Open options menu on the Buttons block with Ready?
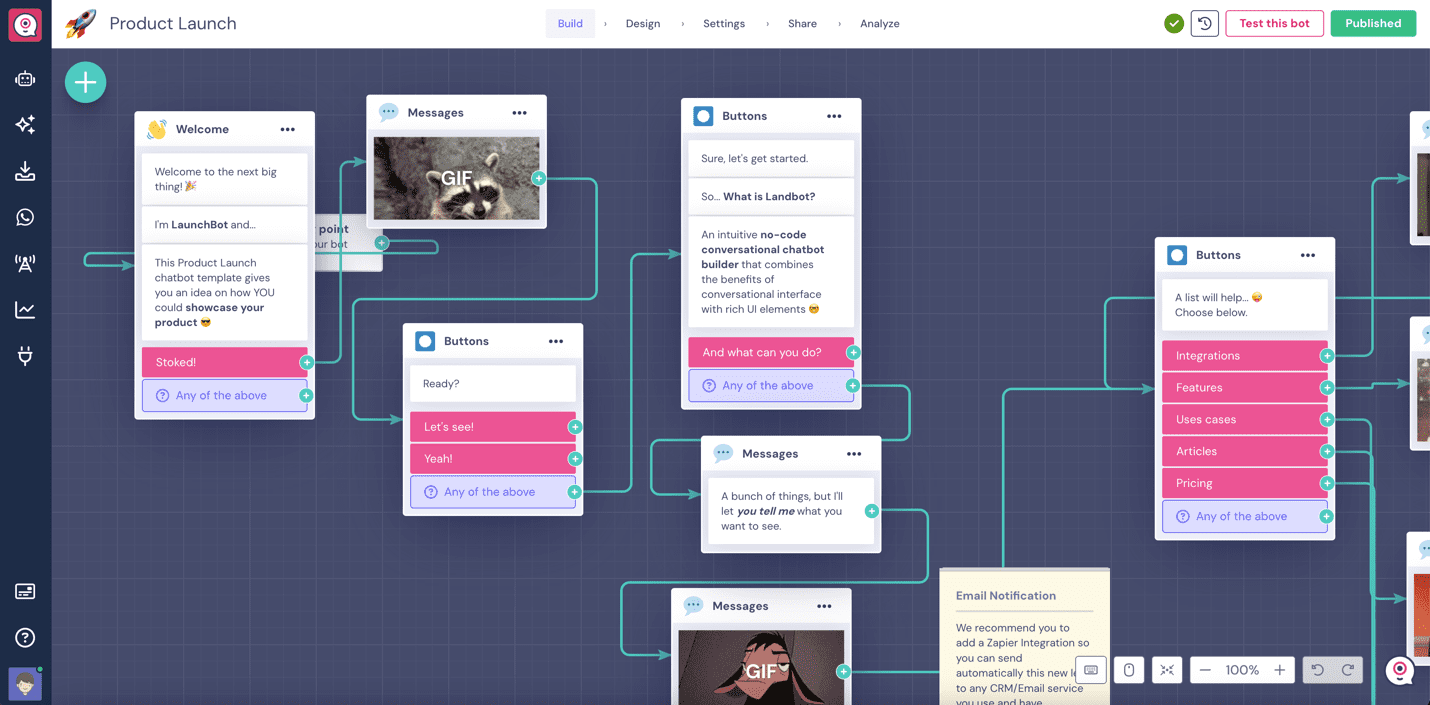 [x=557, y=341]
